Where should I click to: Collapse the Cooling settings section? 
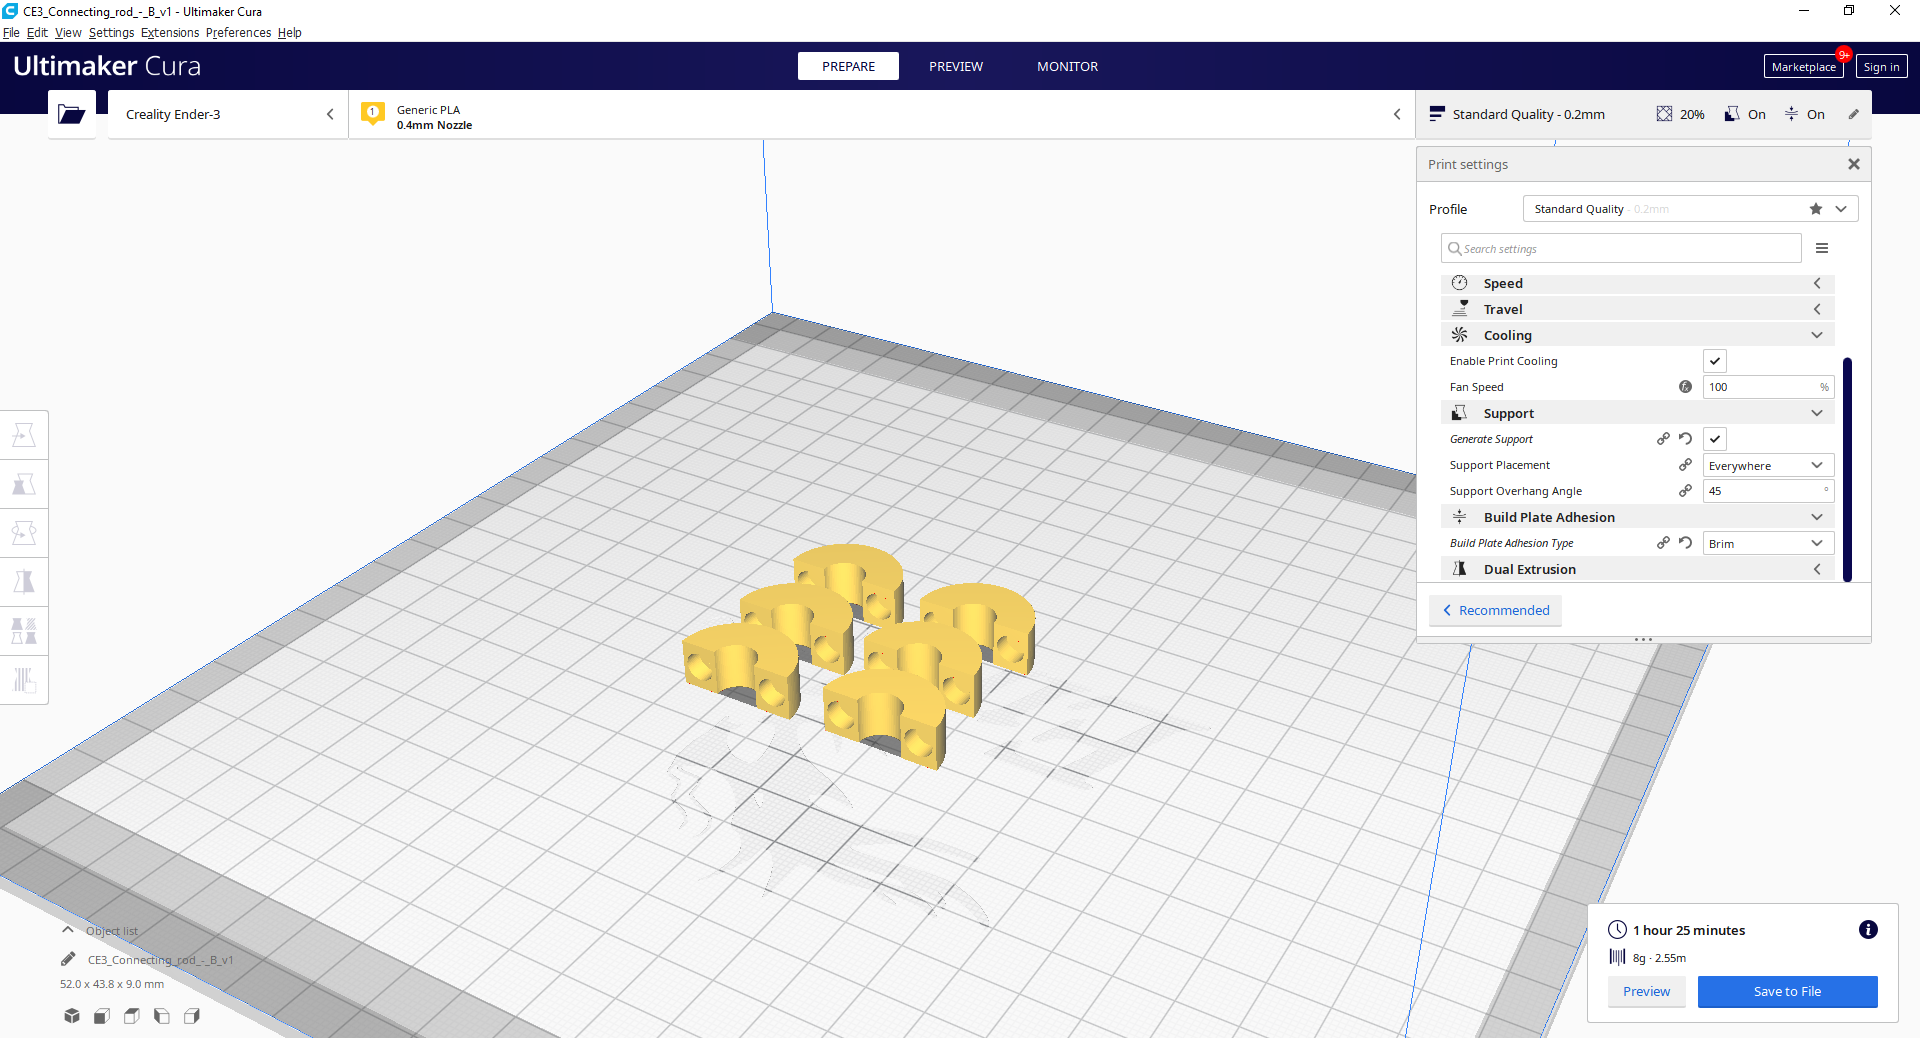(1637, 335)
